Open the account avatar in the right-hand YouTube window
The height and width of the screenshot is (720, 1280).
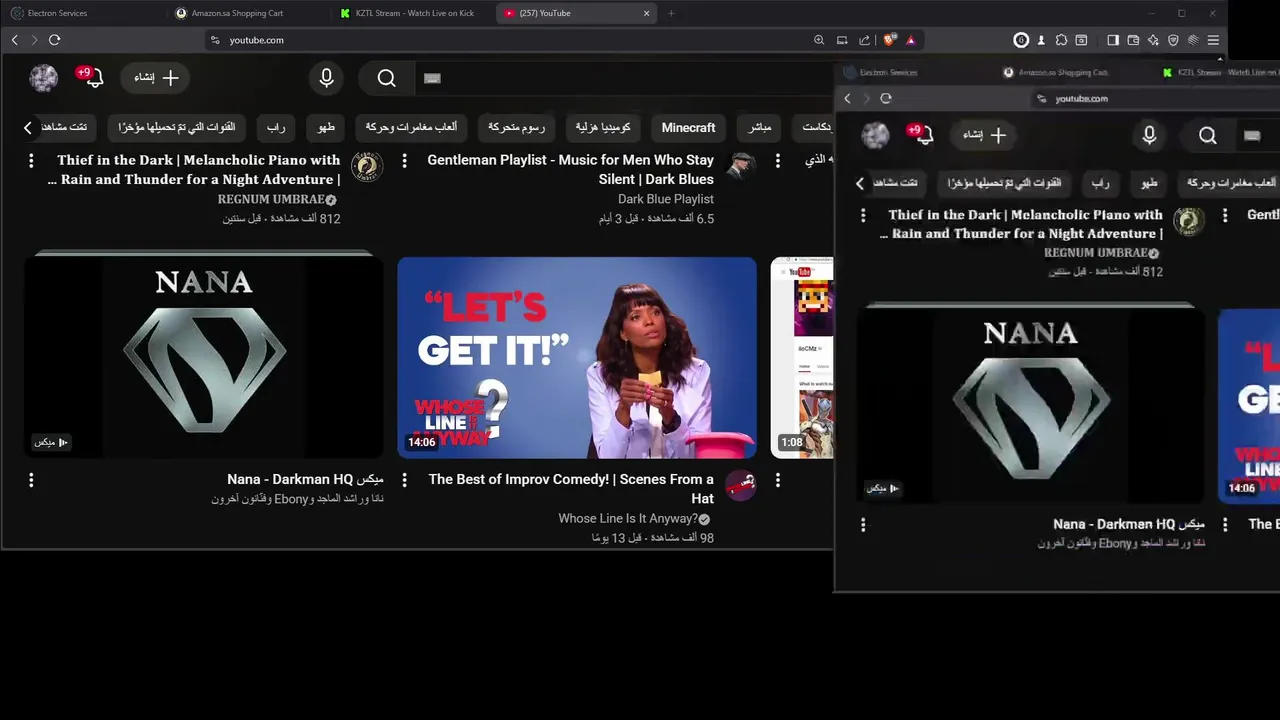[x=876, y=135]
